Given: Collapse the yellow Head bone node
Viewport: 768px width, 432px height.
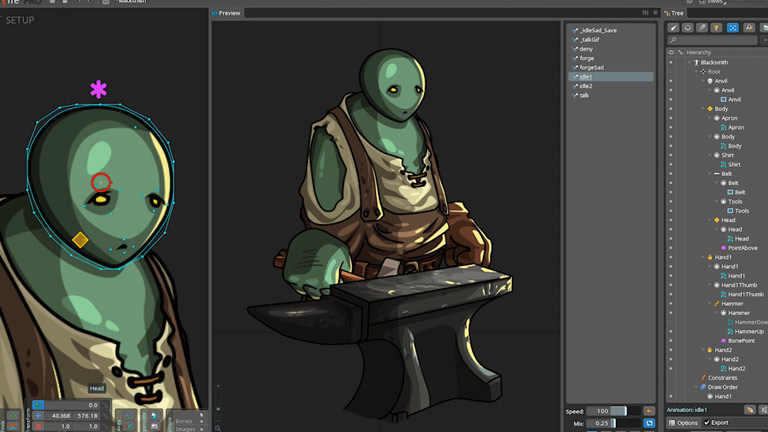Looking at the screenshot, I should 710,220.
